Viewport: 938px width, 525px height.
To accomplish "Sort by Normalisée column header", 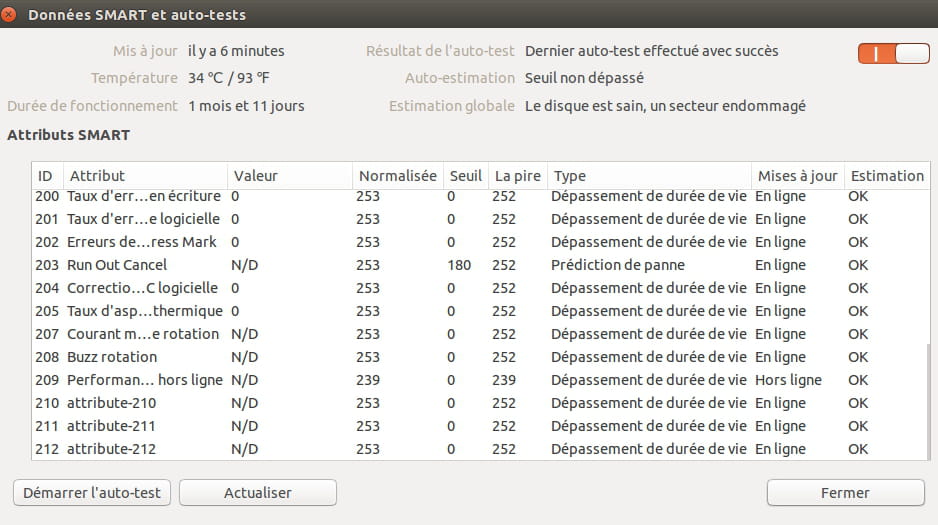I will click(398, 176).
